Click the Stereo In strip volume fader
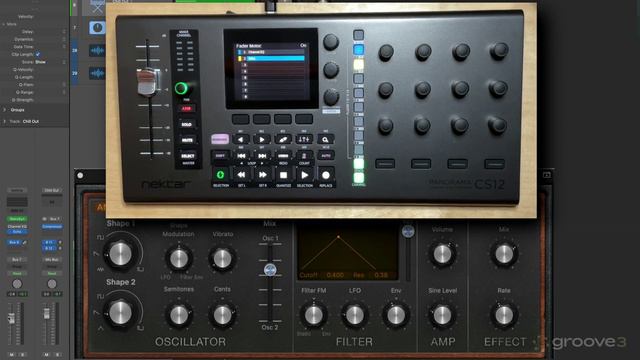 tap(11, 318)
